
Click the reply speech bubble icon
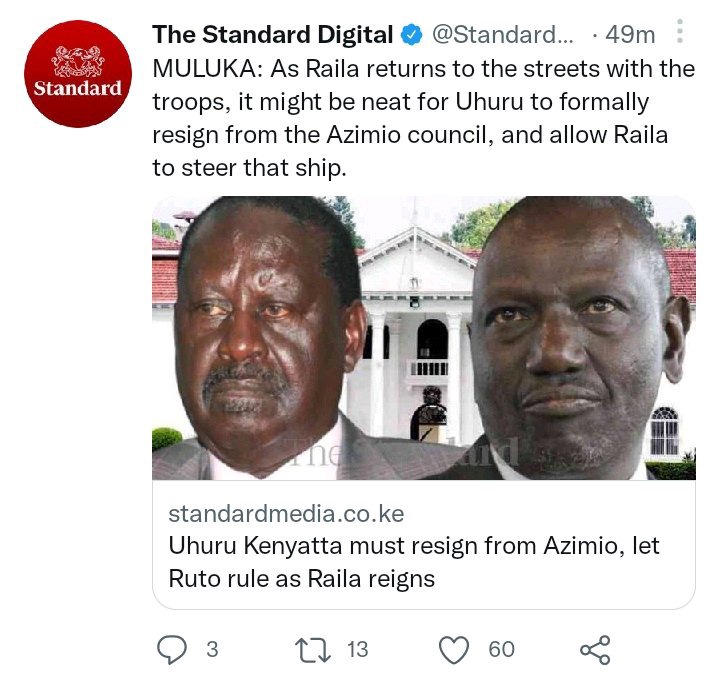tap(172, 649)
